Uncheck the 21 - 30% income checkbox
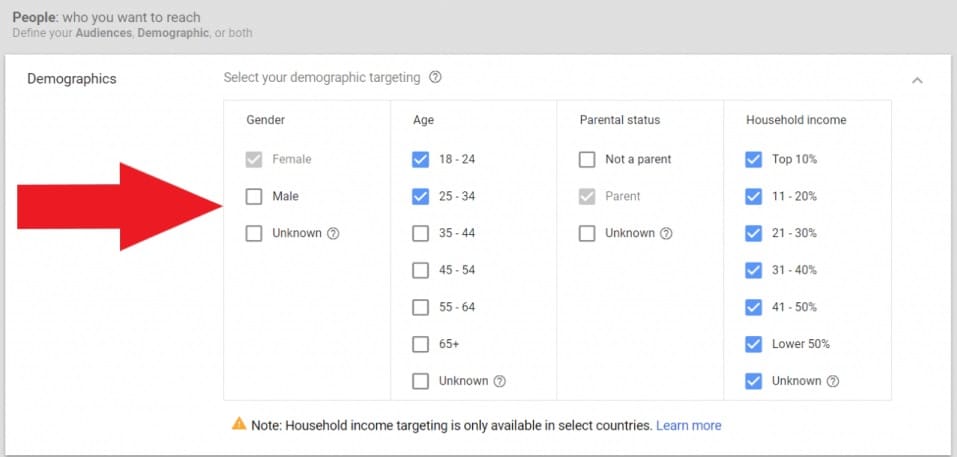This screenshot has height=457, width=957. (754, 233)
